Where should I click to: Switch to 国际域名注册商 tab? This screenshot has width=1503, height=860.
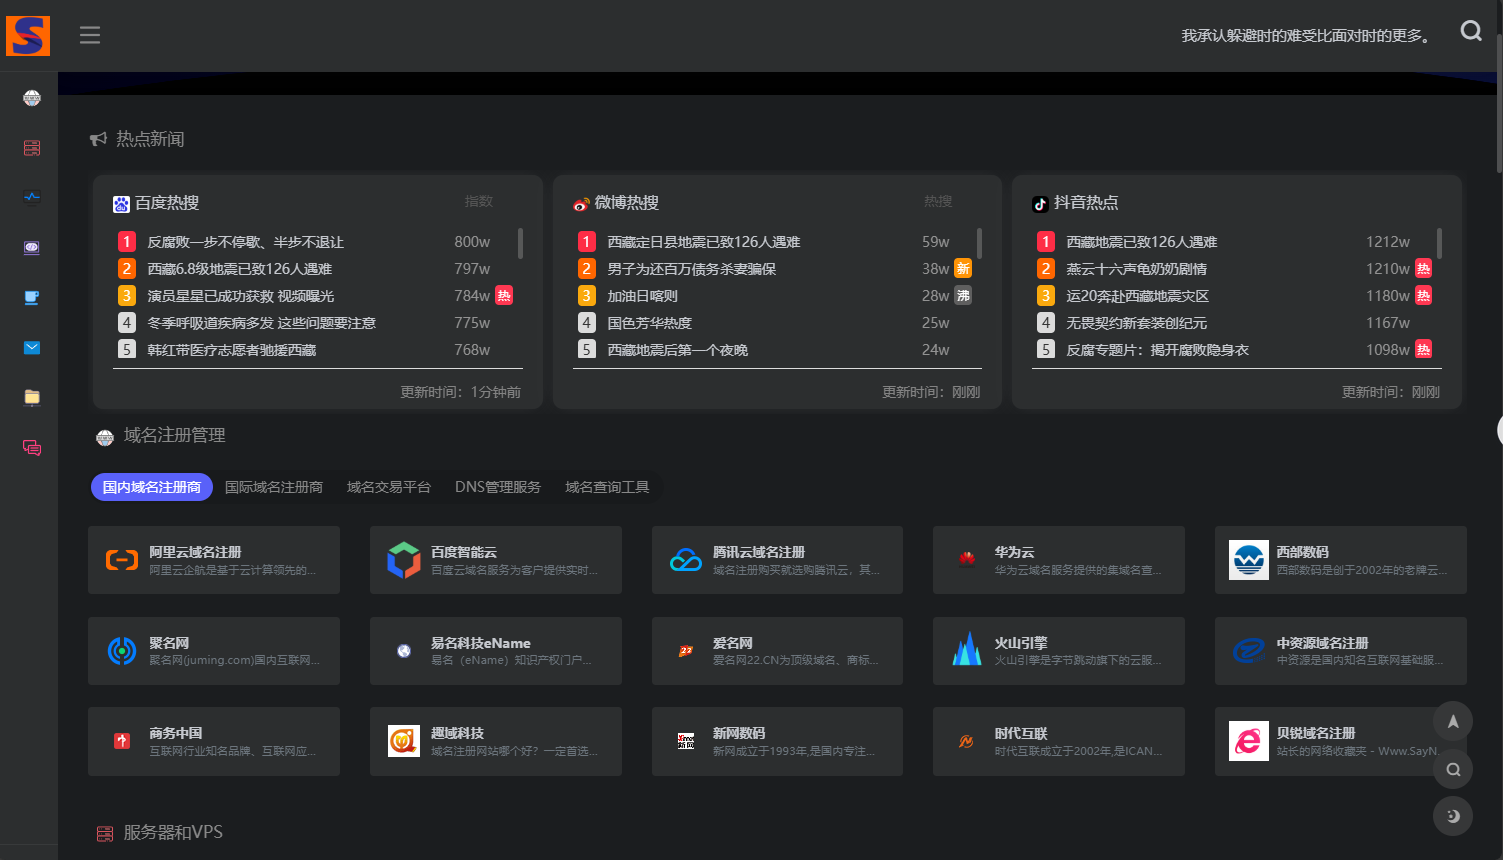coord(274,487)
